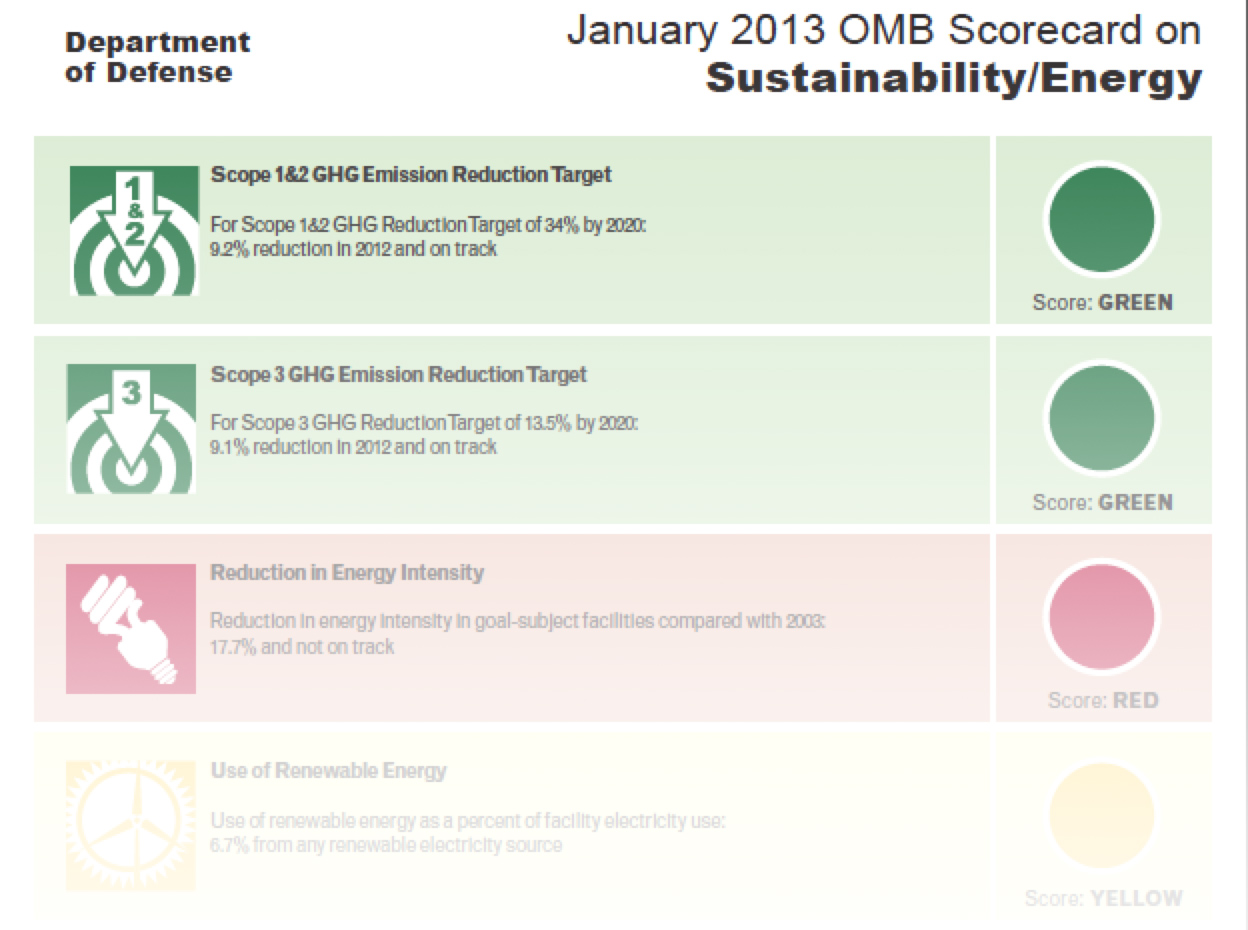Click the January 2013 OMB Scorecard title line

(x=884, y=30)
